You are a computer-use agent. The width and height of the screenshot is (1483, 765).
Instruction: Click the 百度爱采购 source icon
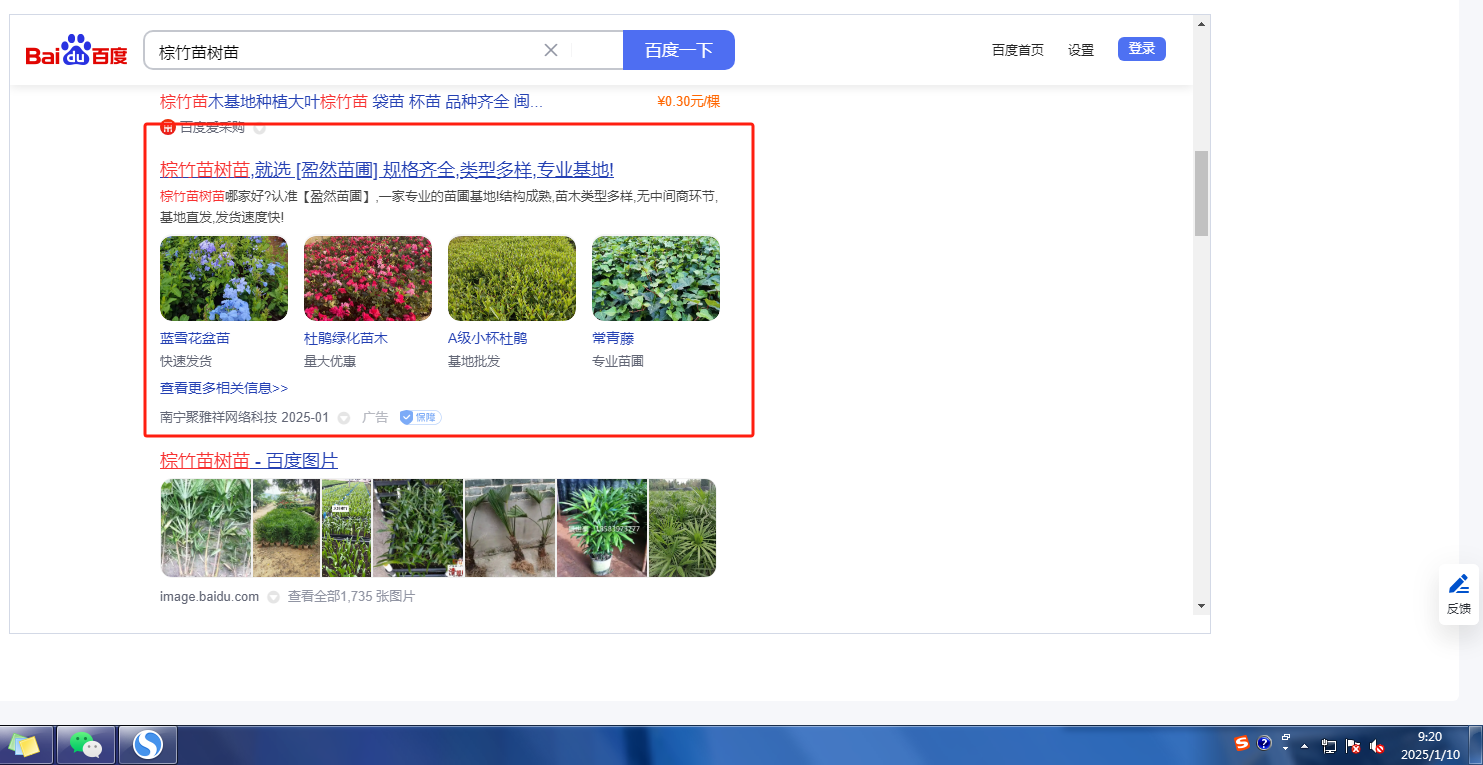click(x=168, y=127)
